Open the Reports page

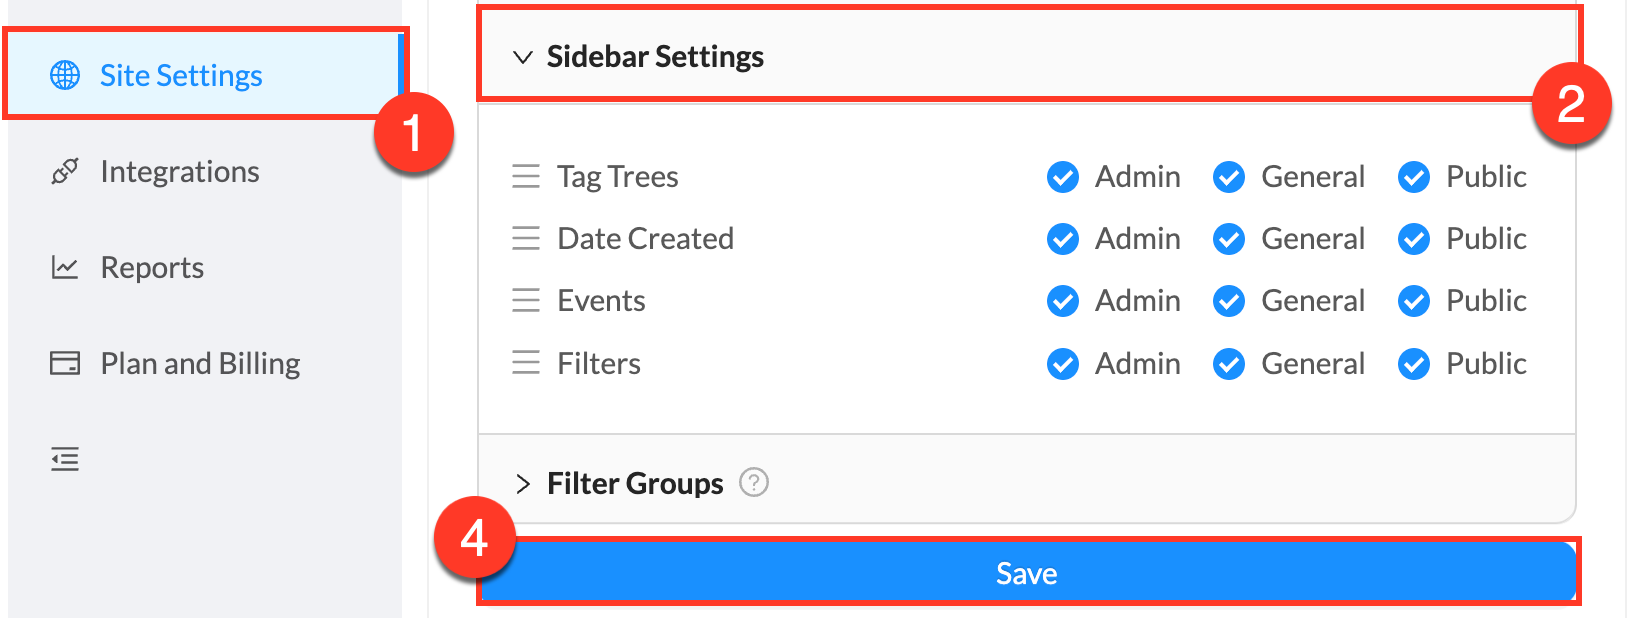(x=151, y=267)
